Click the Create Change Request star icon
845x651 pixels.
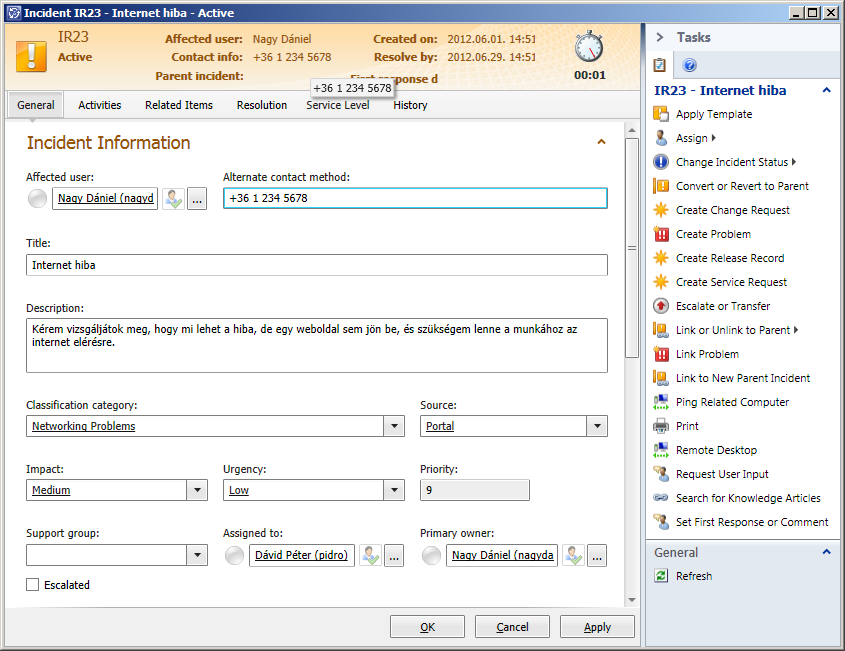661,210
